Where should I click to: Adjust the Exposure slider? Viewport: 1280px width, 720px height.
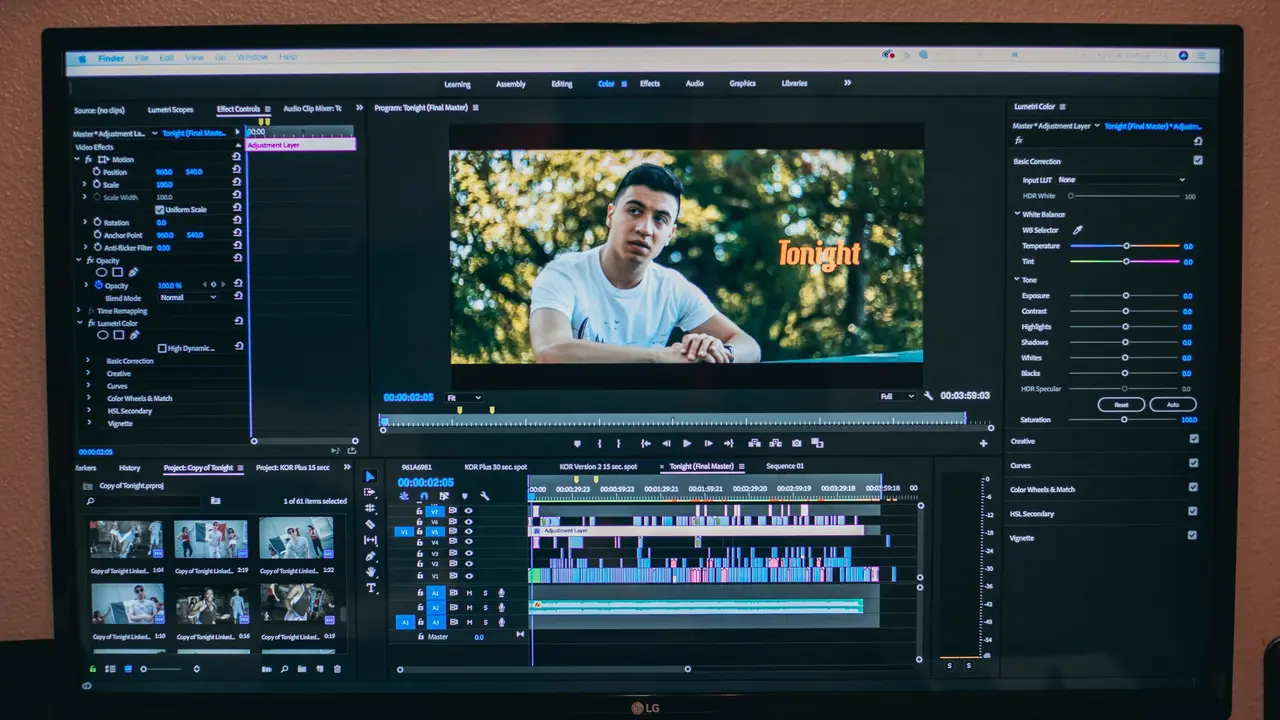[1126, 296]
